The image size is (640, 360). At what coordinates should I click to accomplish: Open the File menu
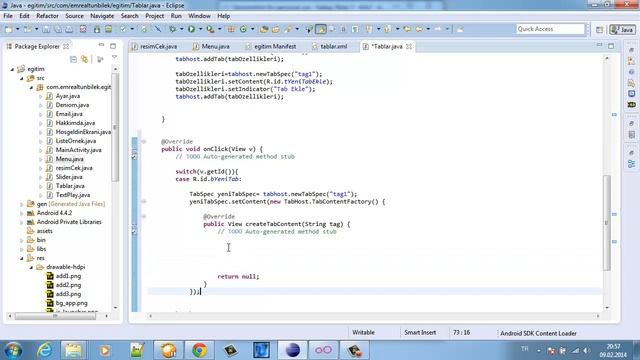coord(8,16)
